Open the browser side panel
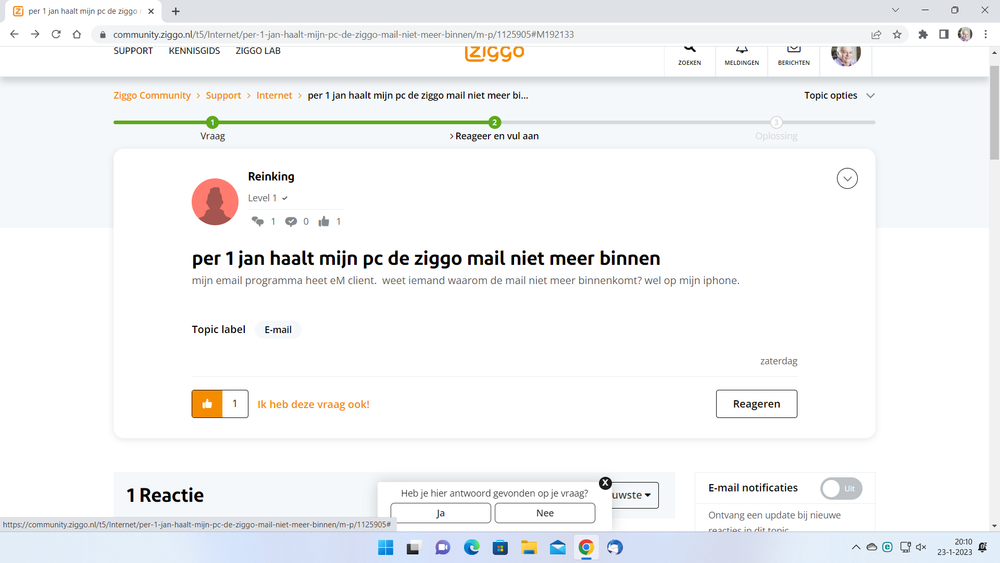Image resolution: width=1000 pixels, height=563 pixels. (x=944, y=34)
